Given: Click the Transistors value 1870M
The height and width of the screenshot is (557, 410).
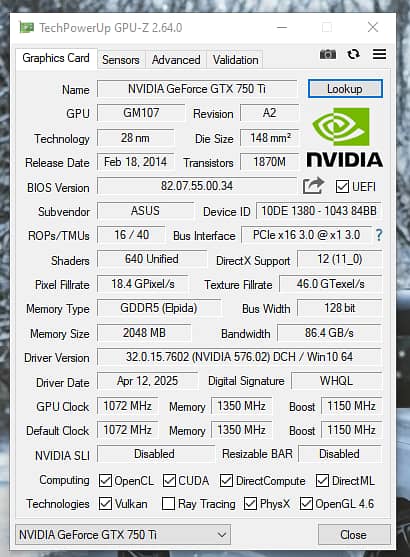Looking at the screenshot, I should tap(269, 162).
